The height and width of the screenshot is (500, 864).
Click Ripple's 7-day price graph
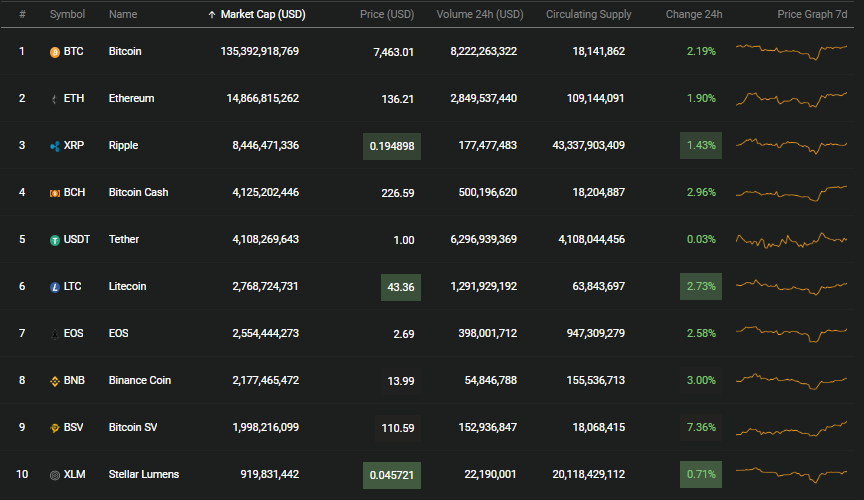tap(791, 146)
